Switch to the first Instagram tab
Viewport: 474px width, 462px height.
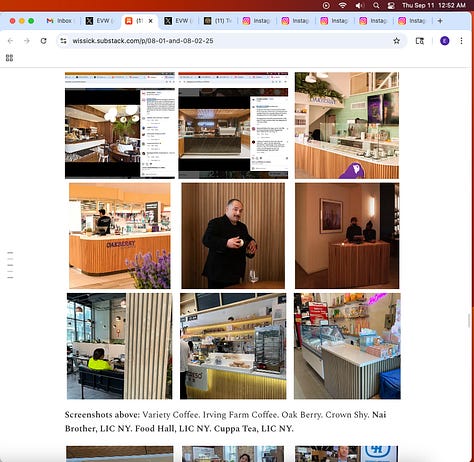pyautogui.click(x=256, y=21)
